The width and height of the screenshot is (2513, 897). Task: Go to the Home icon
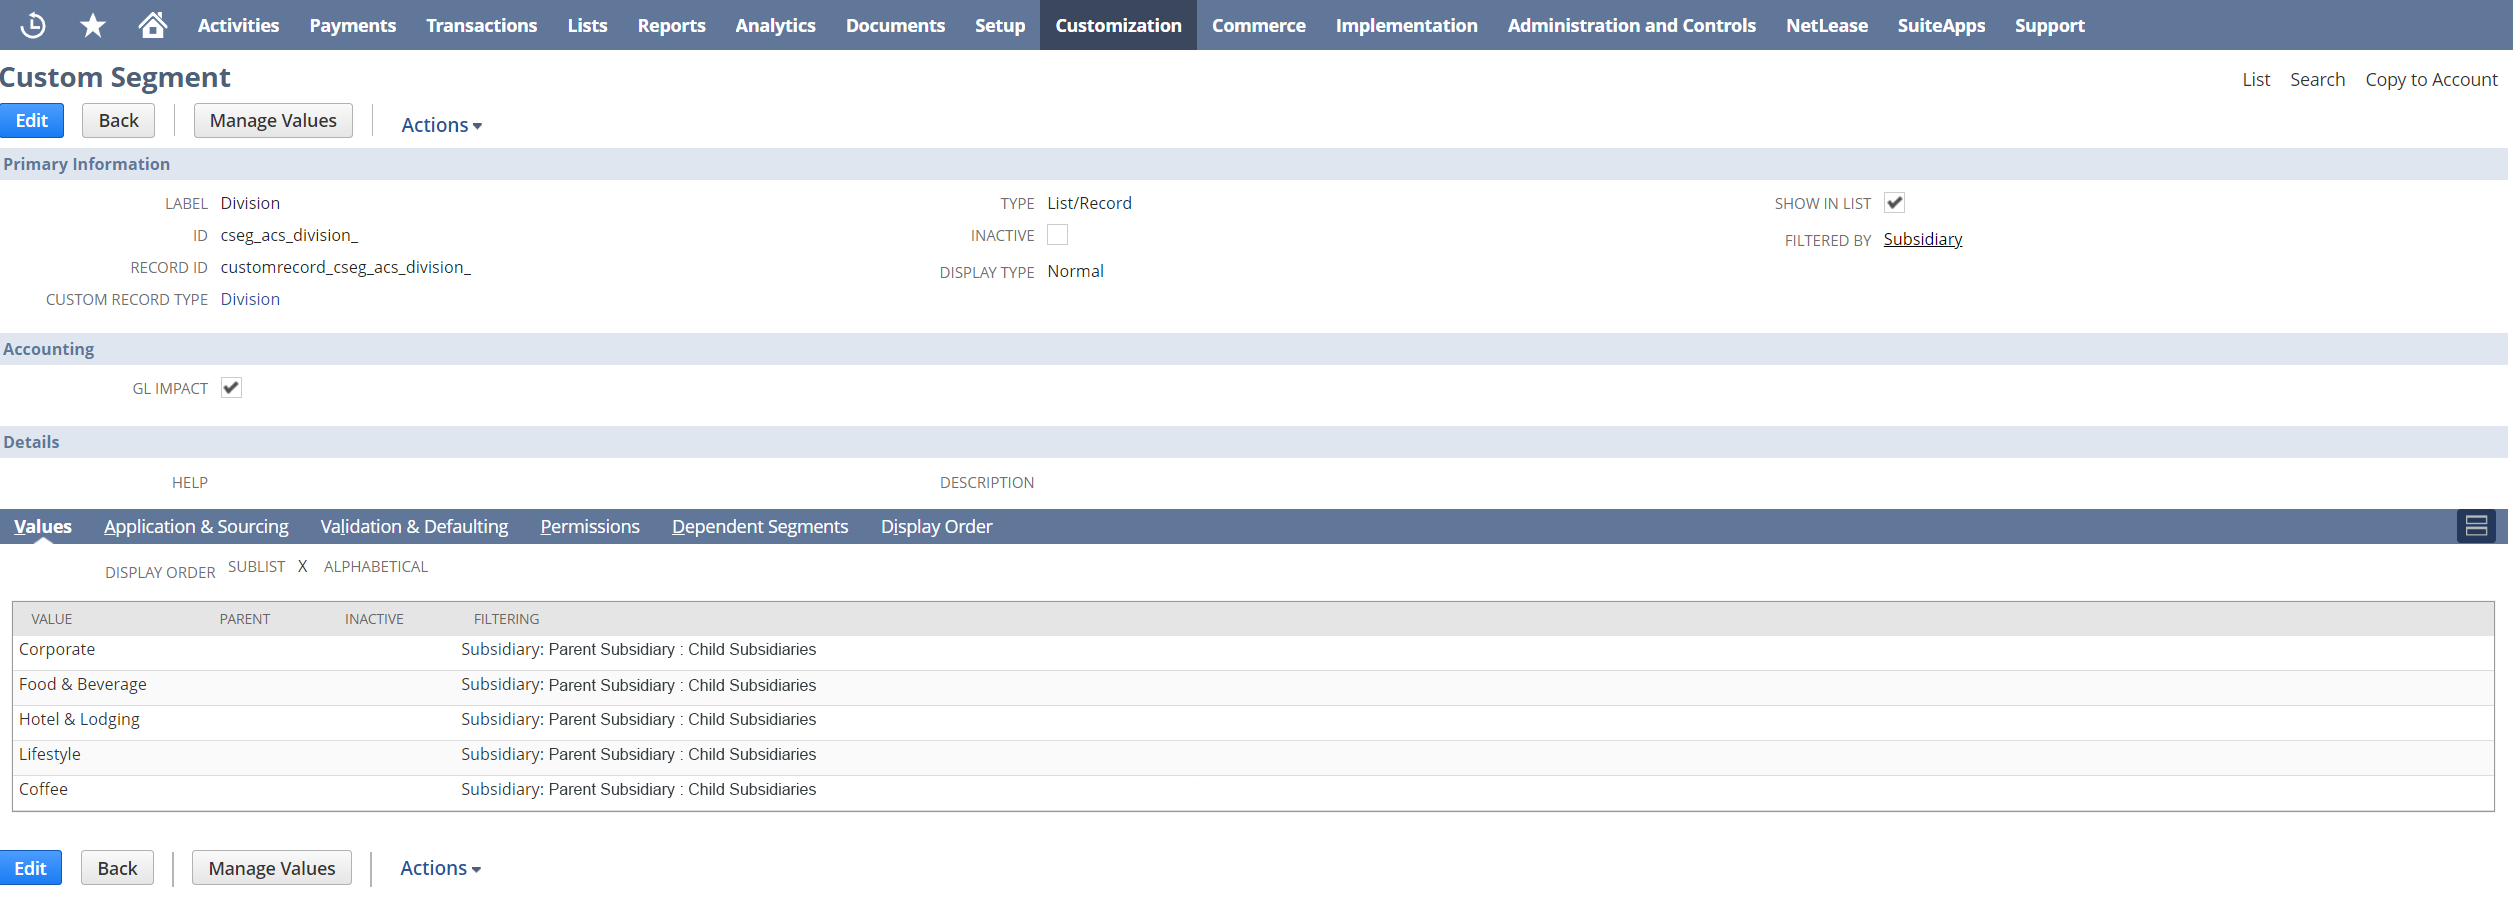[x=152, y=25]
